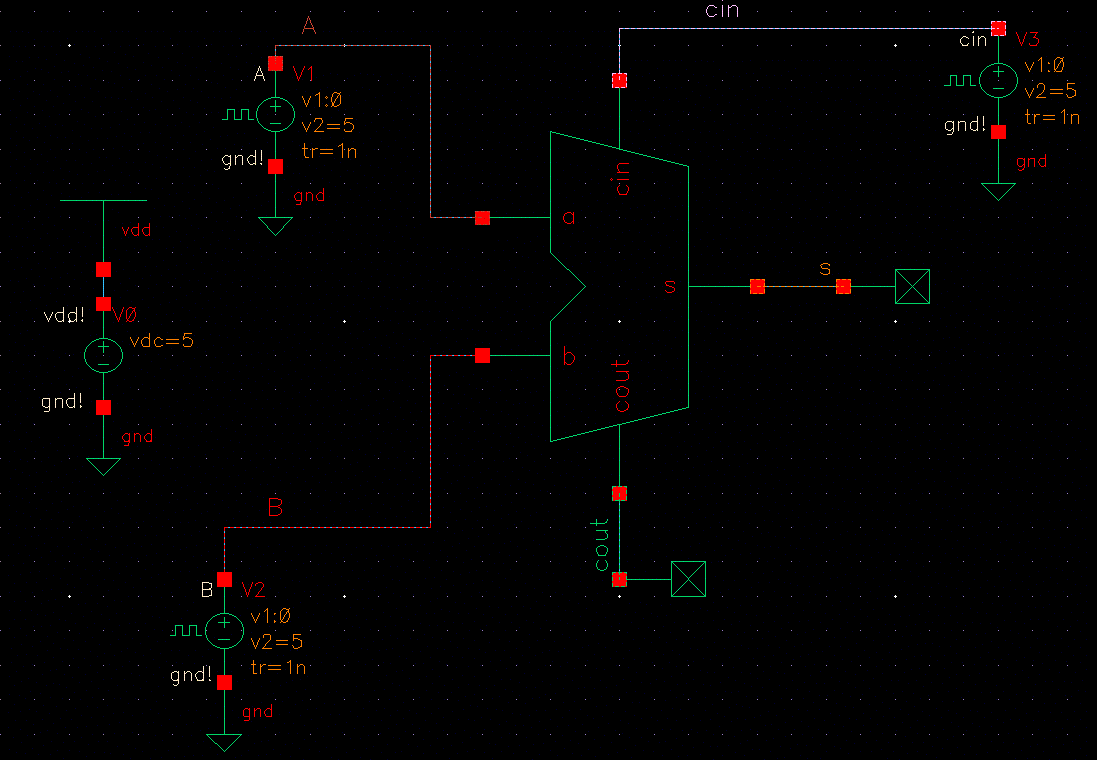Click V3 positive terminal labeled cin
The image size is (1097, 760).
click(998, 28)
